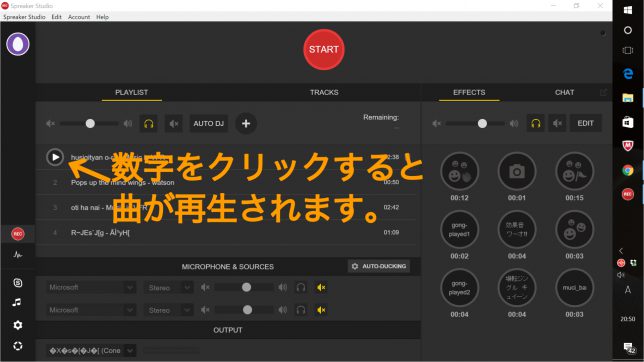Open File Explorer from taskbar
The image size is (644, 362).
[x=628, y=98]
